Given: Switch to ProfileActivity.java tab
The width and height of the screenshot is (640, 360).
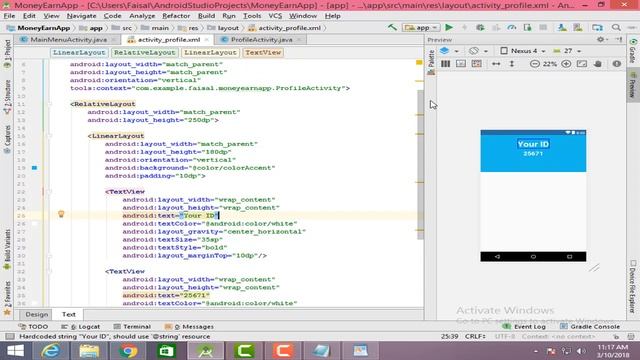Looking at the screenshot, I should tap(261, 40).
